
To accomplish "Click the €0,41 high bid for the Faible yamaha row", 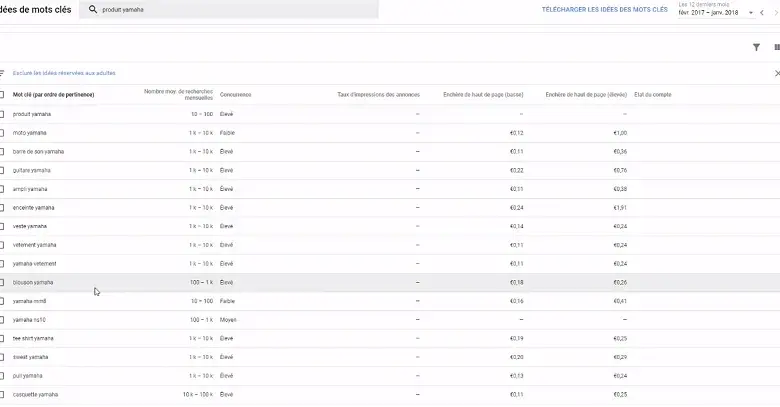I will coord(620,301).
